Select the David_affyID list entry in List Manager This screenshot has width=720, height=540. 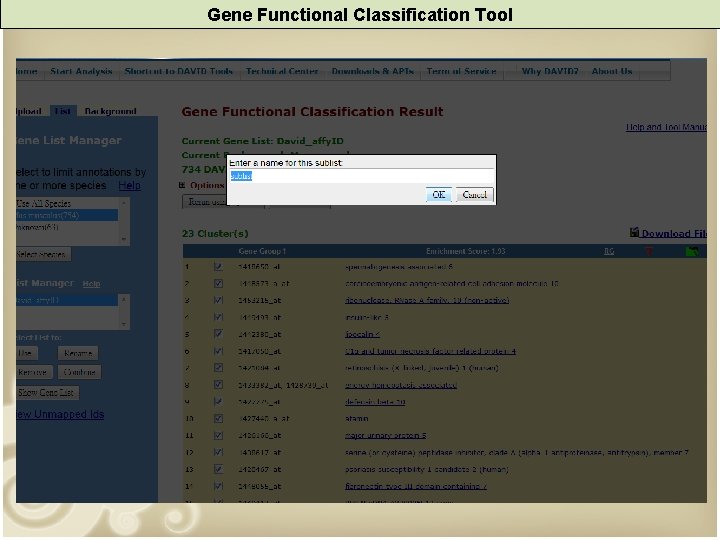pos(67,300)
